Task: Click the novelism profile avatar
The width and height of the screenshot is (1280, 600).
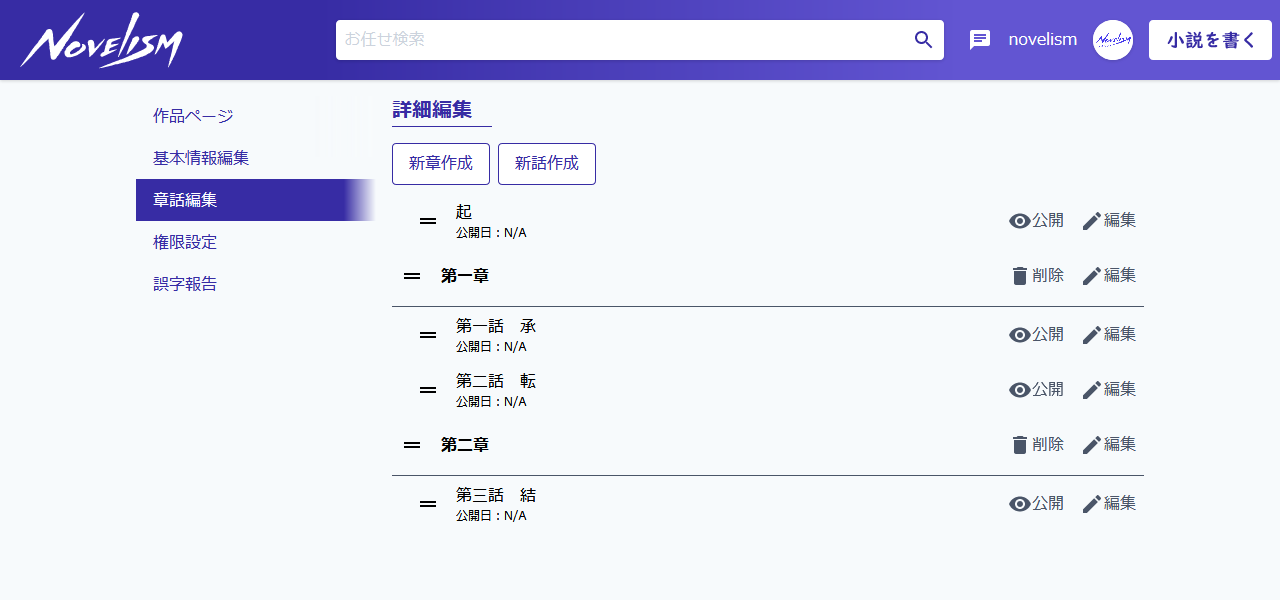Action: click(1112, 40)
